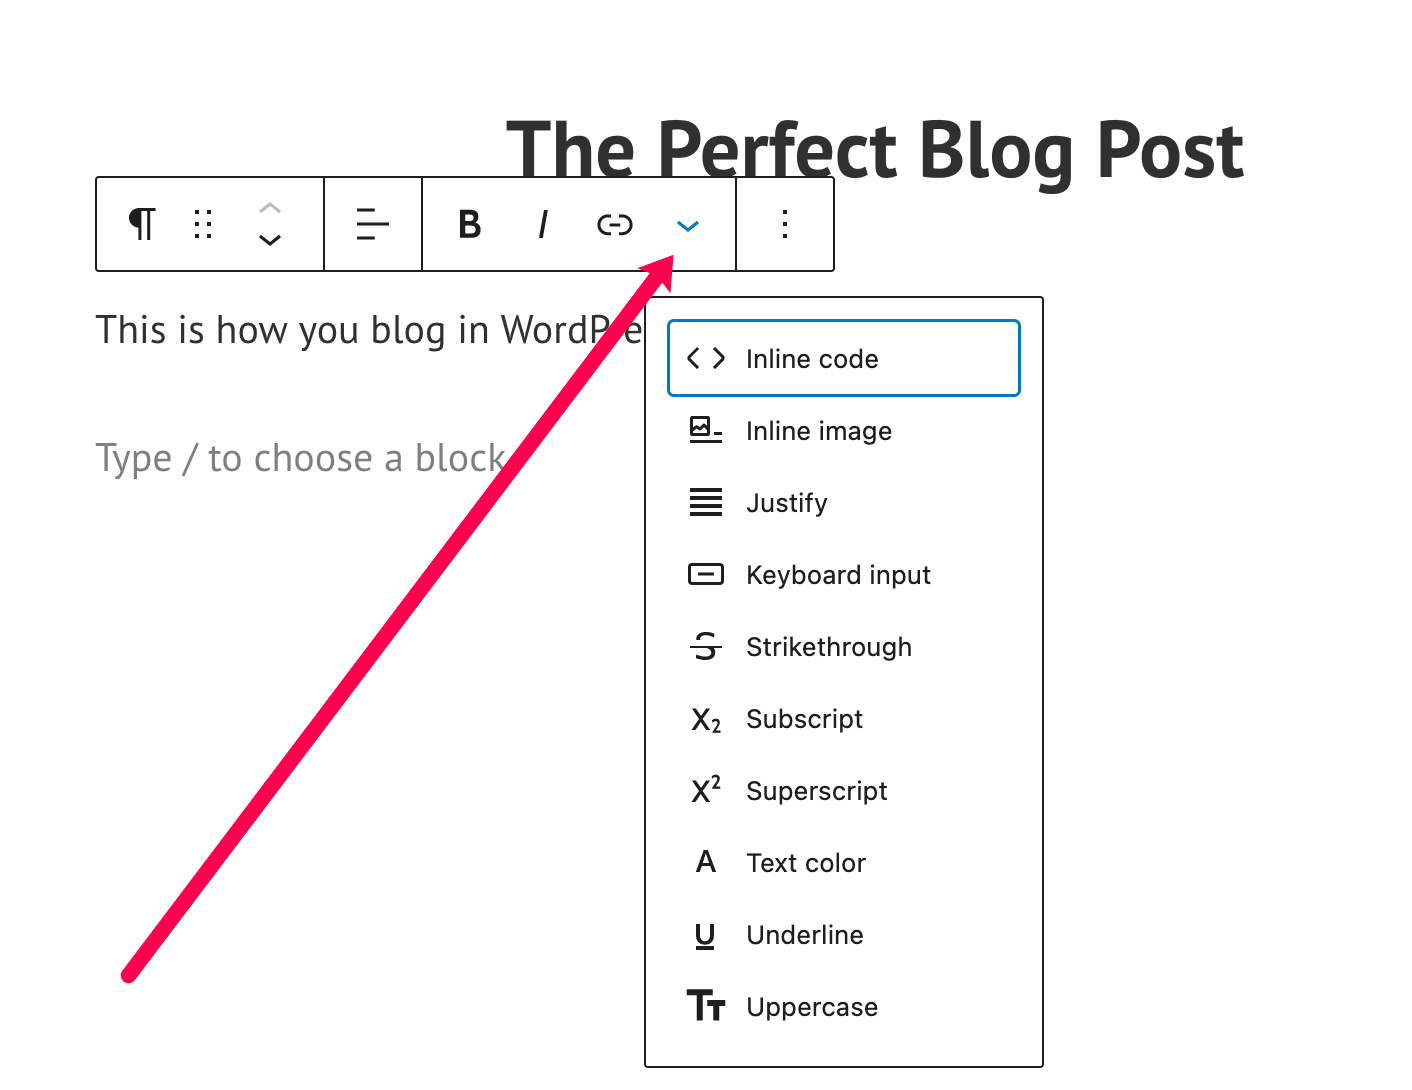1412x1090 pixels.
Task: Open the Text color option
Action: (805, 863)
